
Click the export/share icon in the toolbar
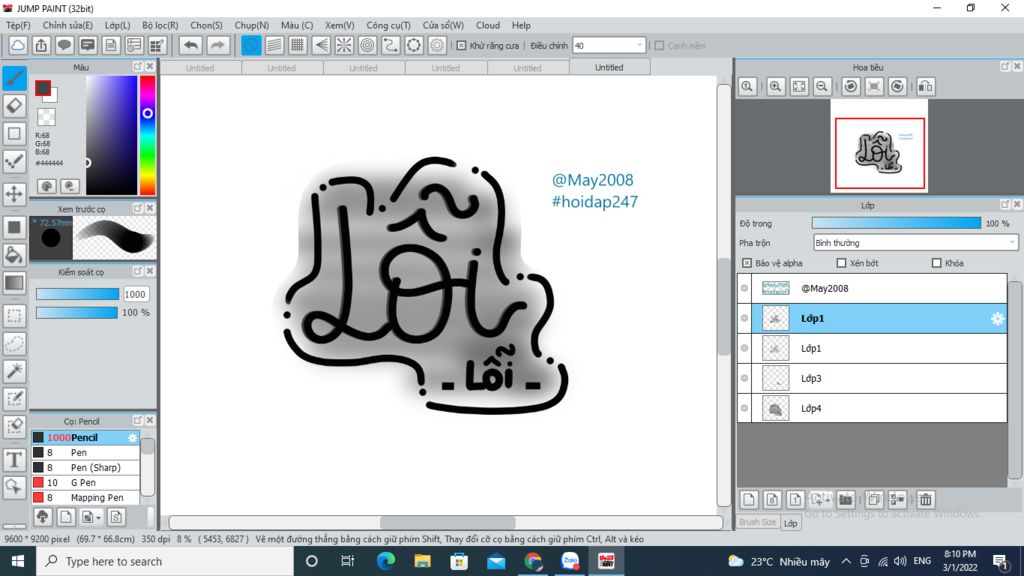[41, 45]
